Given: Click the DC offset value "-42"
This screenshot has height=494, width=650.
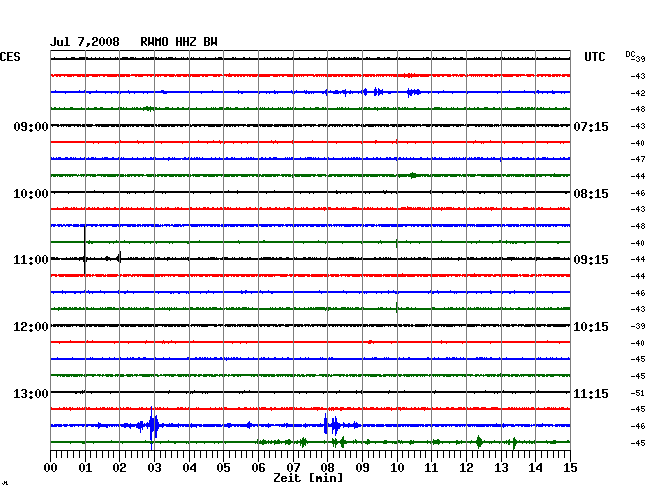Looking at the screenshot, I should point(638,93).
